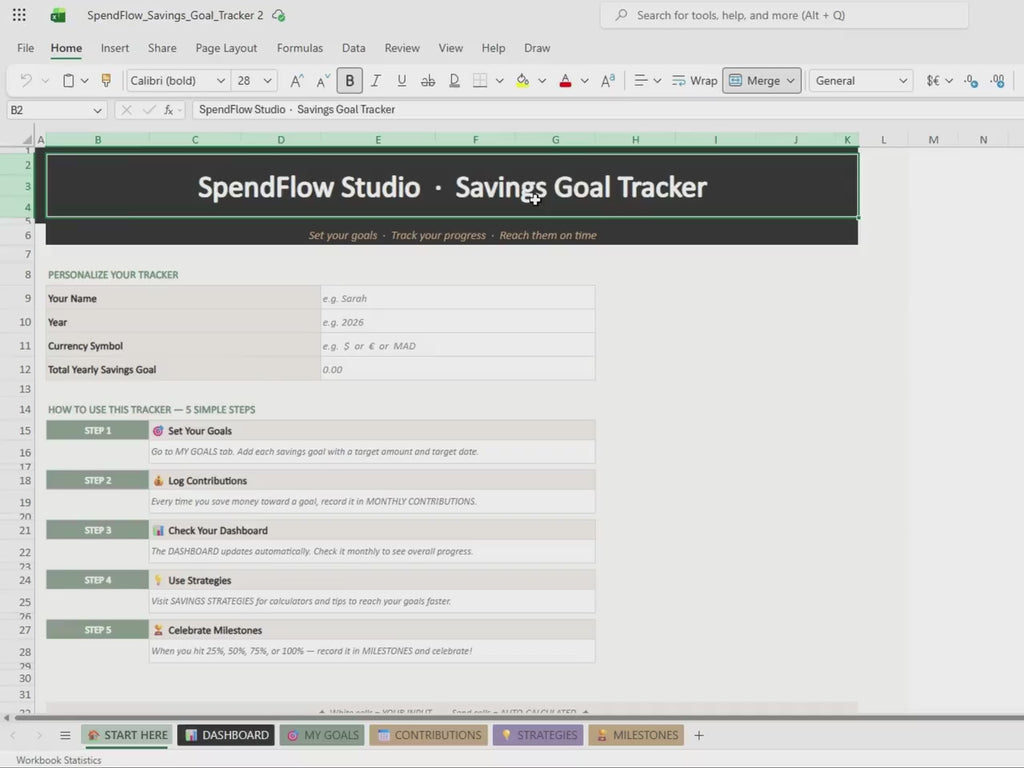1024x768 pixels.
Task: Click the cloud saved status icon
Action: click(279, 15)
